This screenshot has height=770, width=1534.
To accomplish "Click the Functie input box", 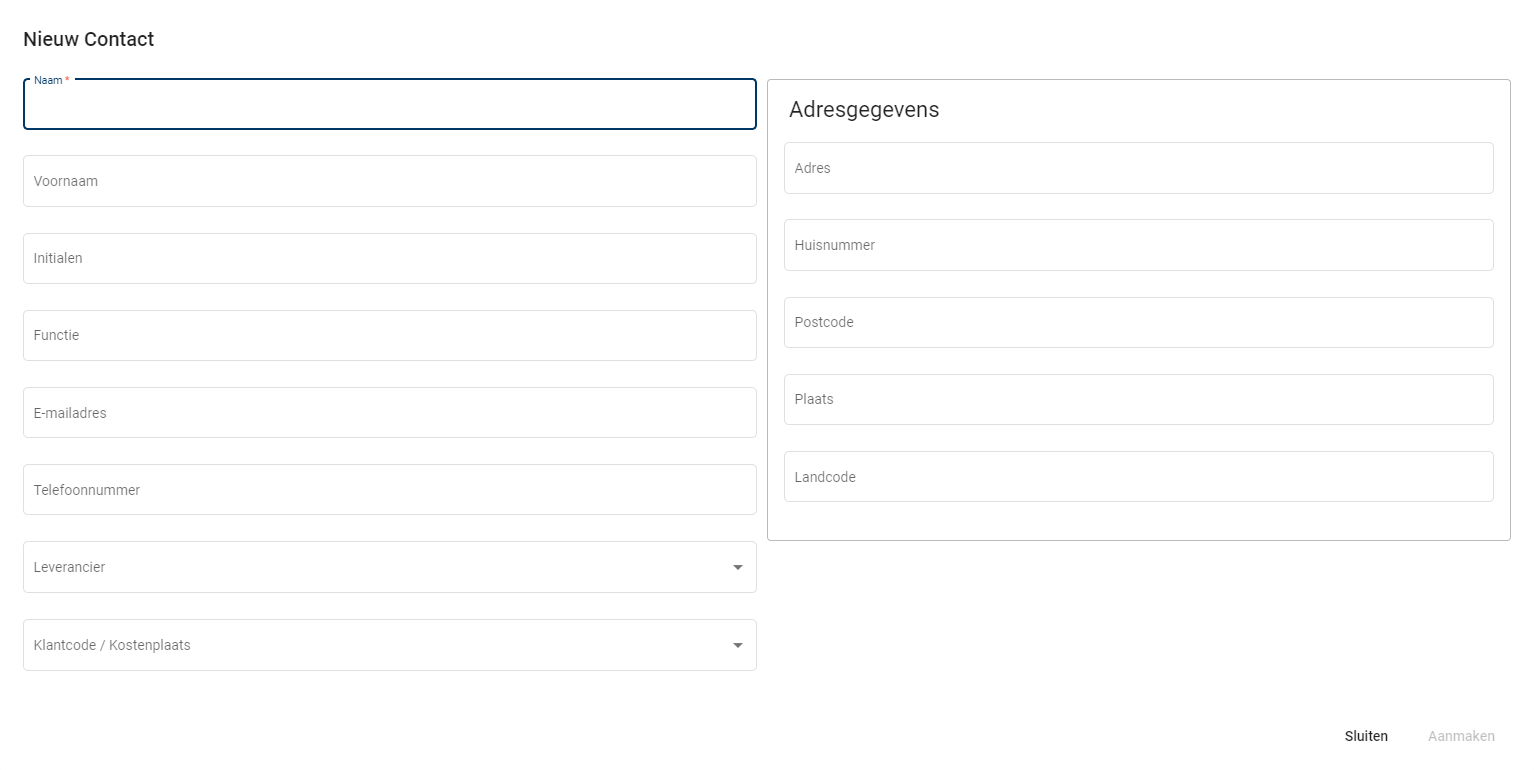I will [x=389, y=336].
